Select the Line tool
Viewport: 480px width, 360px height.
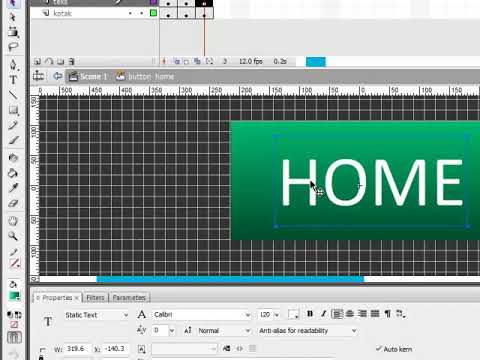pos(13,95)
